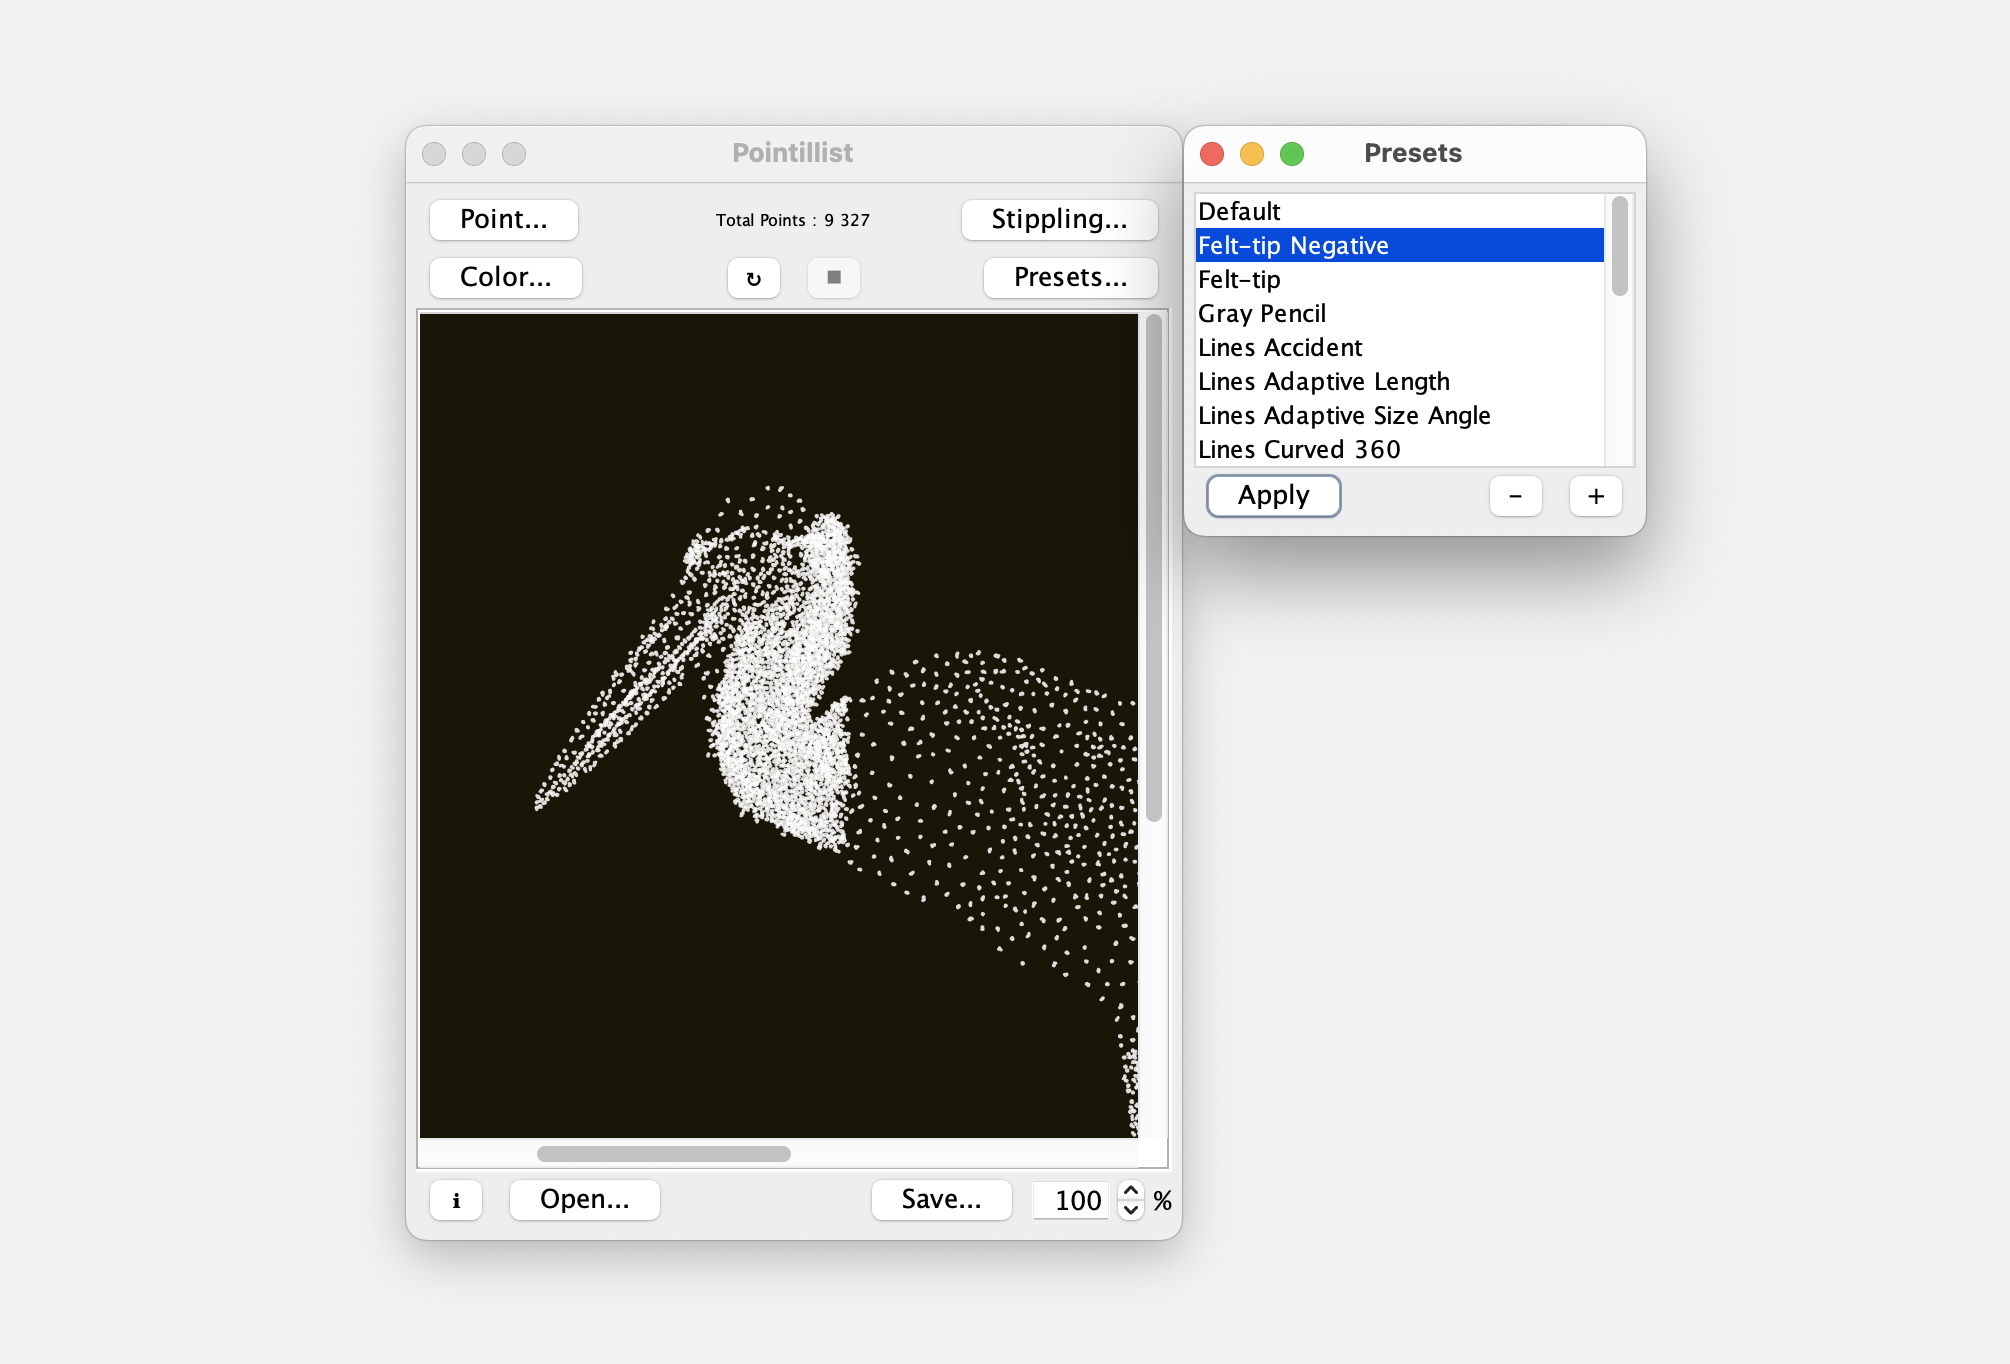The height and width of the screenshot is (1364, 2010).
Task: Open the info panel with the i button
Action: [x=456, y=1200]
